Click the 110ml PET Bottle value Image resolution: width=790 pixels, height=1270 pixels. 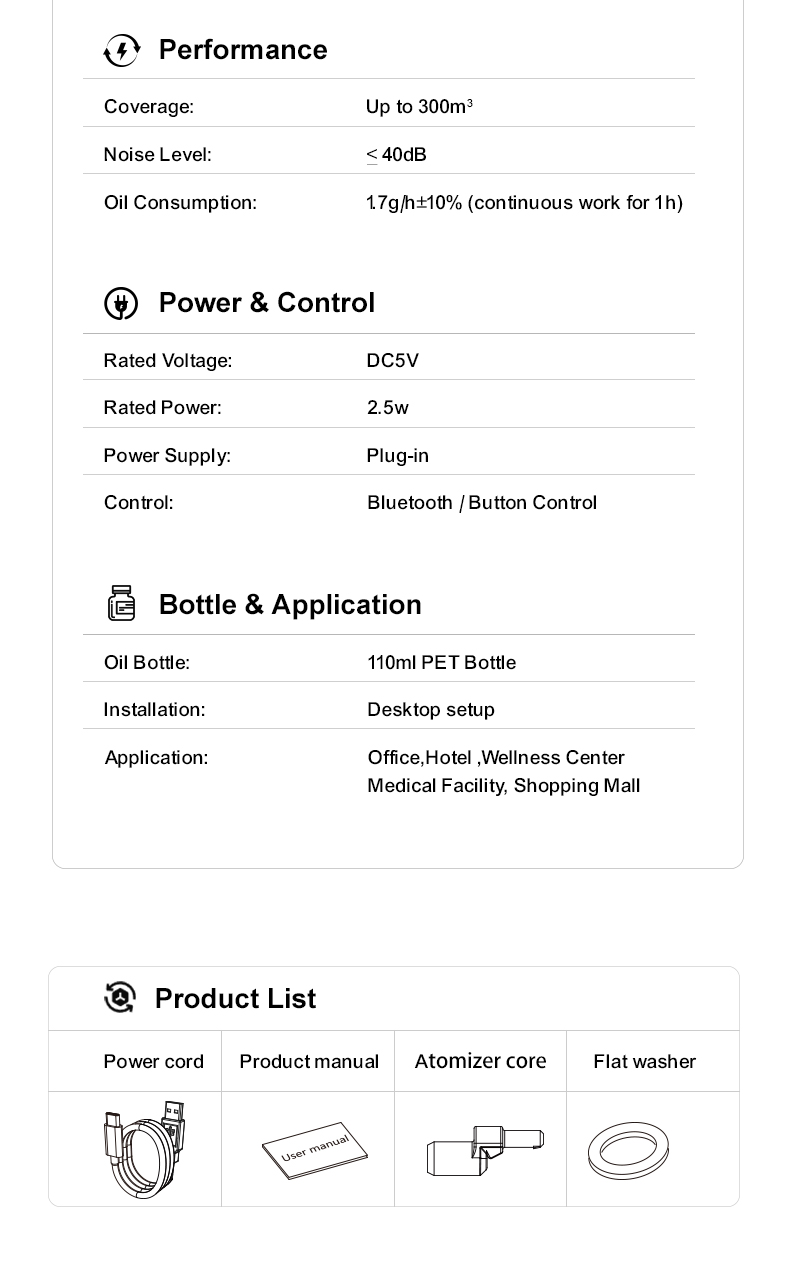[x=442, y=662]
